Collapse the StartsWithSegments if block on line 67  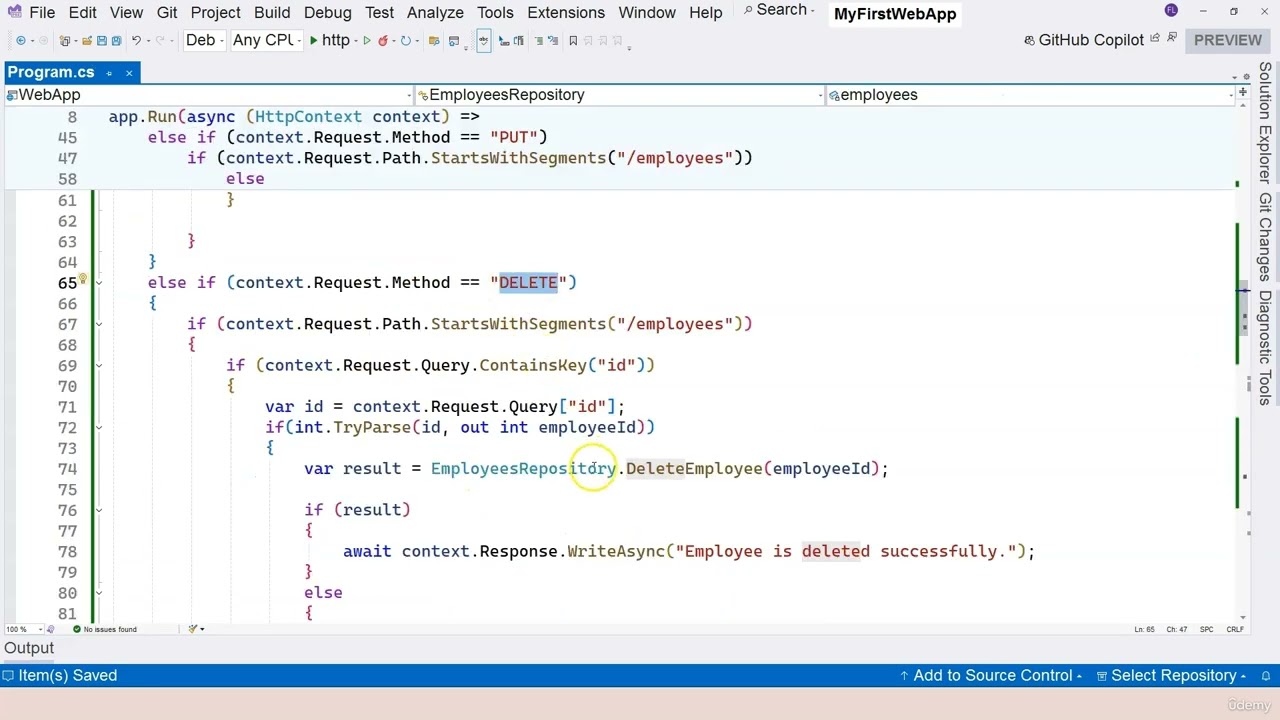click(x=98, y=324)
